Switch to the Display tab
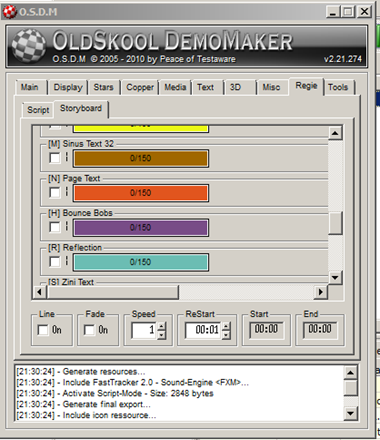 [68, 87]
